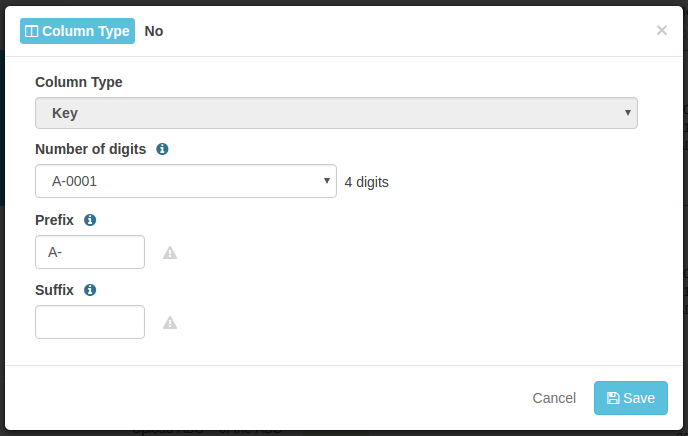Click into the empty Suffix input field
The width and height of the screenshot is (688, 436).
tap(90, 322)
